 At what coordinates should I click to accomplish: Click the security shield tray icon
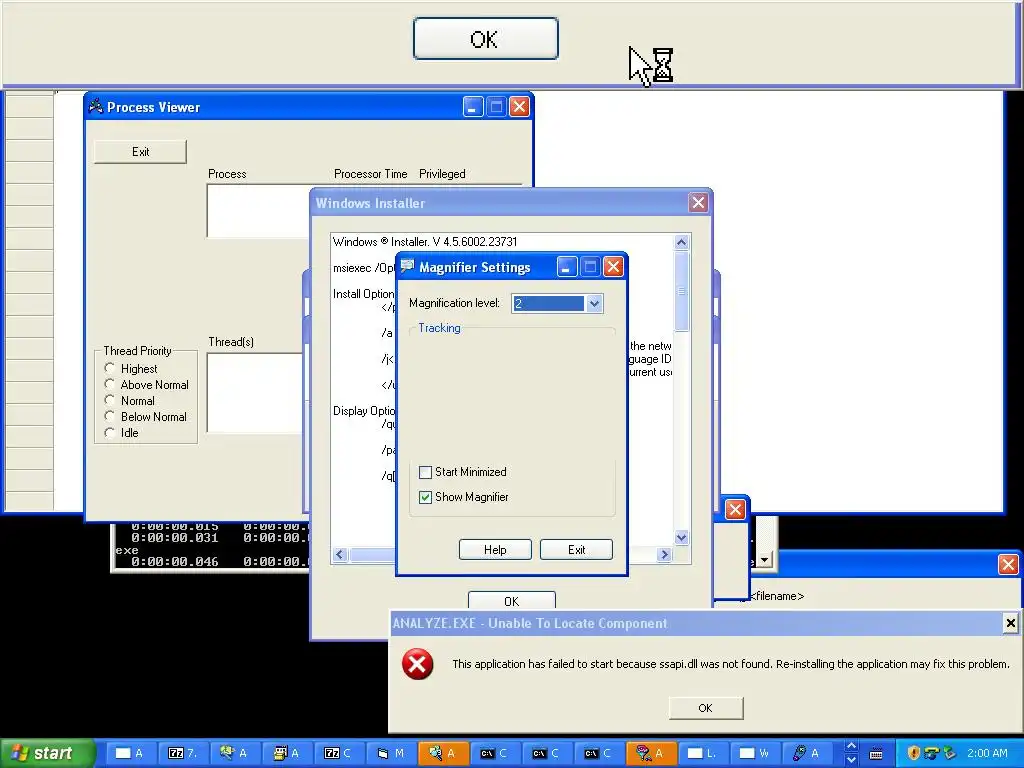pyautogui.click(x=914, y=753)
